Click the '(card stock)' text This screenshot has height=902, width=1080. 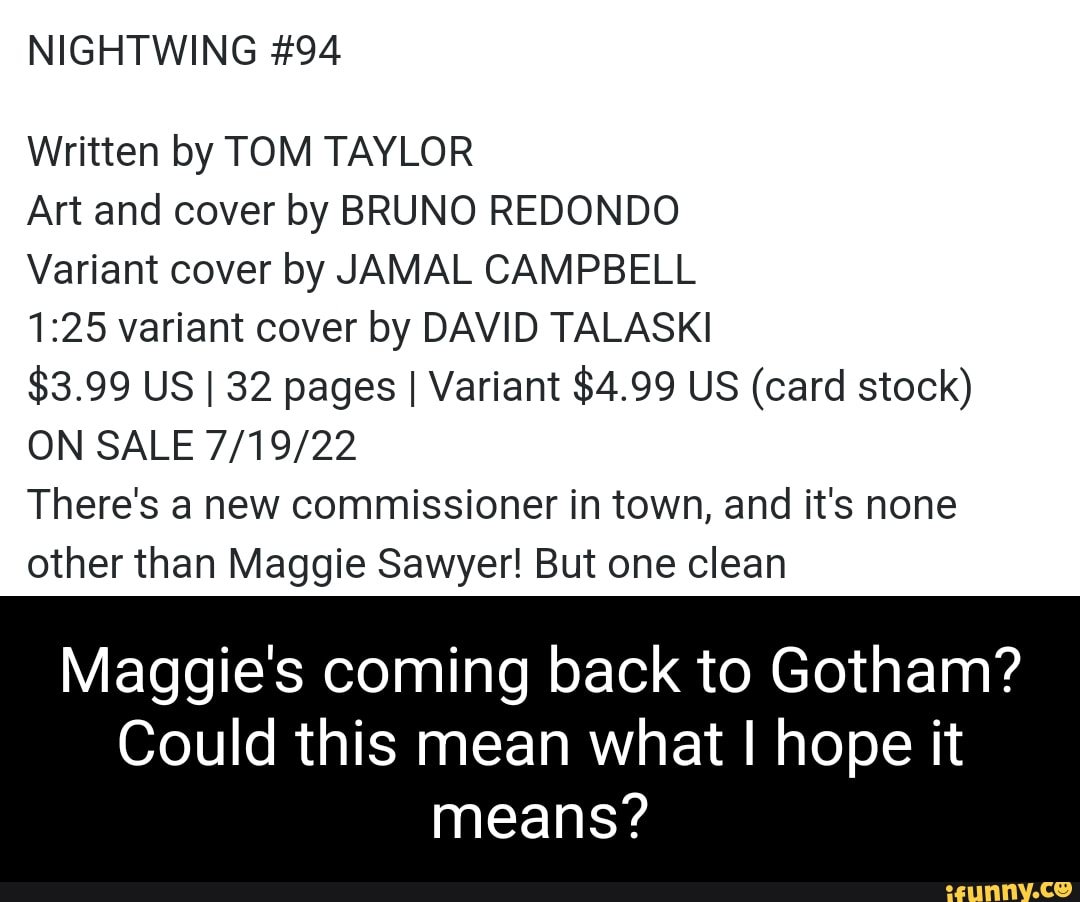coord(862,387)
